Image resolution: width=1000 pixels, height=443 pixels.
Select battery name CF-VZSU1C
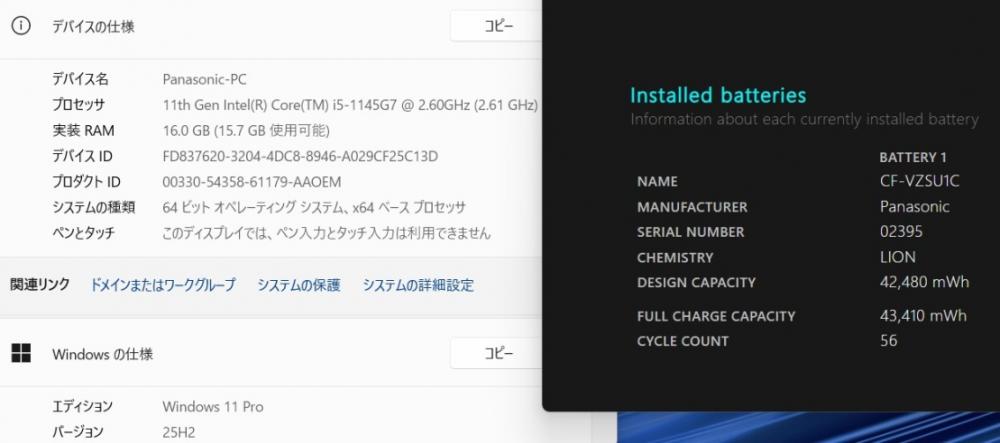[x=919, y=182]
